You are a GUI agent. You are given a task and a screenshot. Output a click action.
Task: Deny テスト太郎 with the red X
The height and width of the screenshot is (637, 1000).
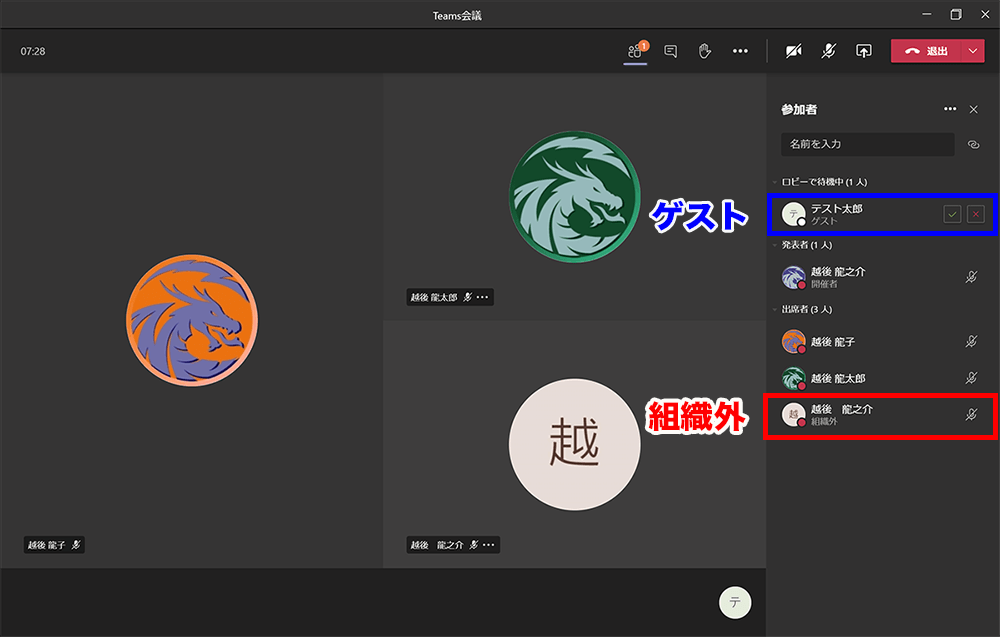(976, 213)
